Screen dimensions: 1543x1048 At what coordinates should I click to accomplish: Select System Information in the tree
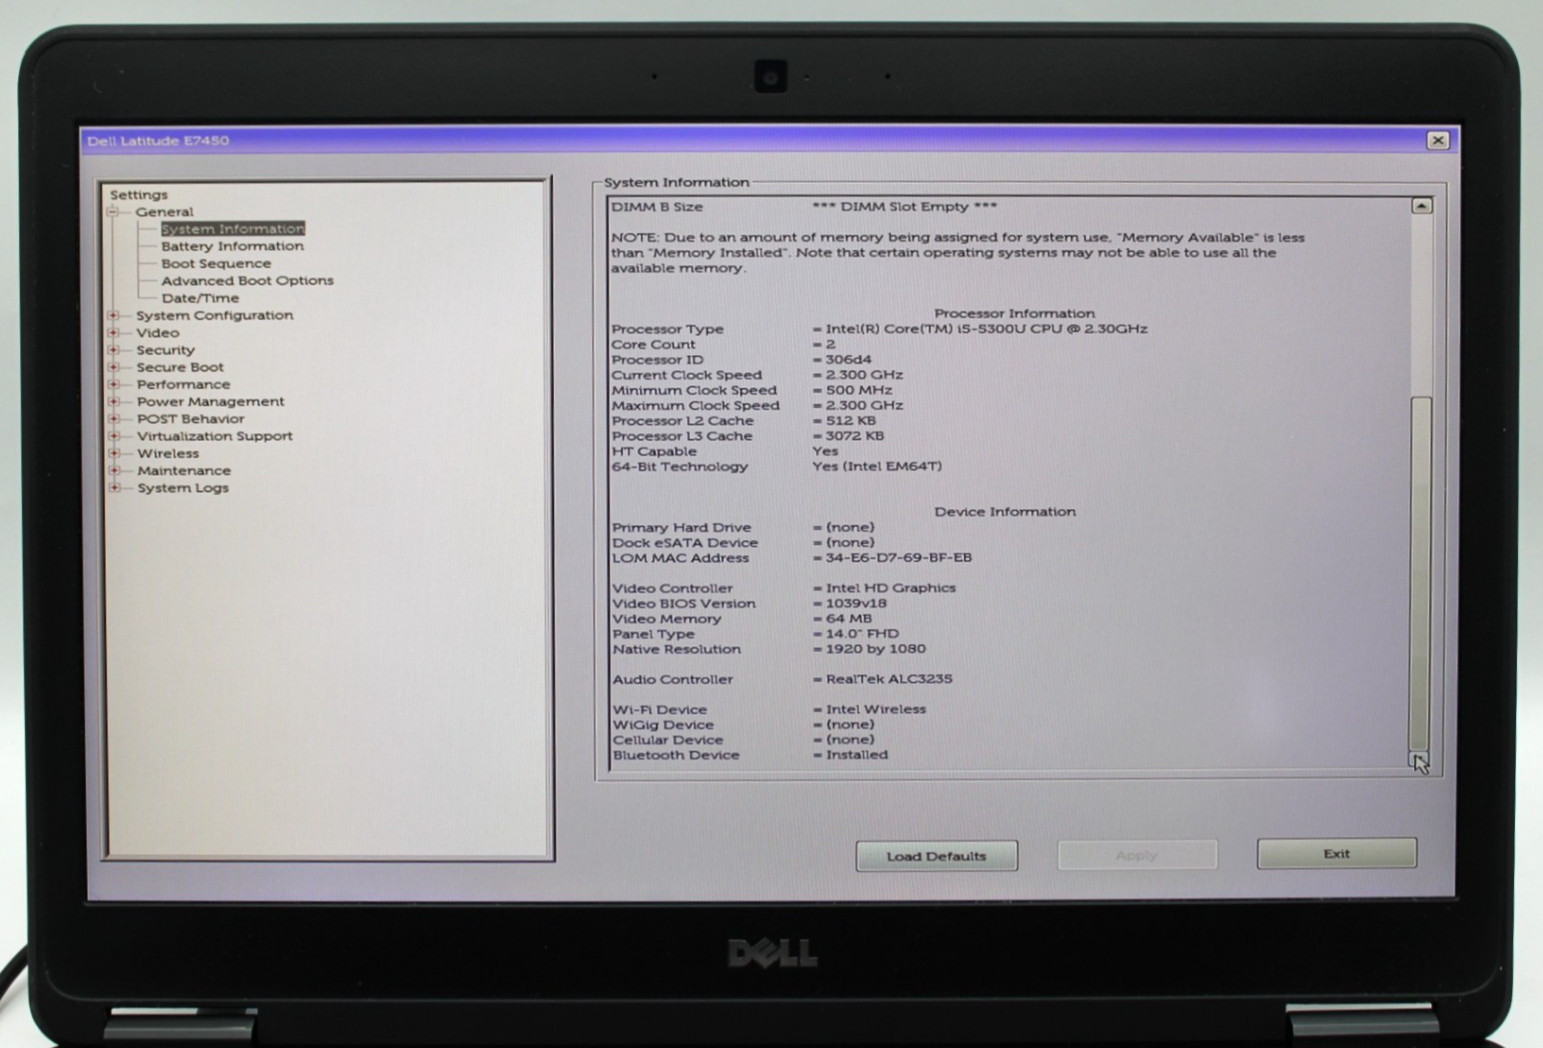tap(232, 229)
